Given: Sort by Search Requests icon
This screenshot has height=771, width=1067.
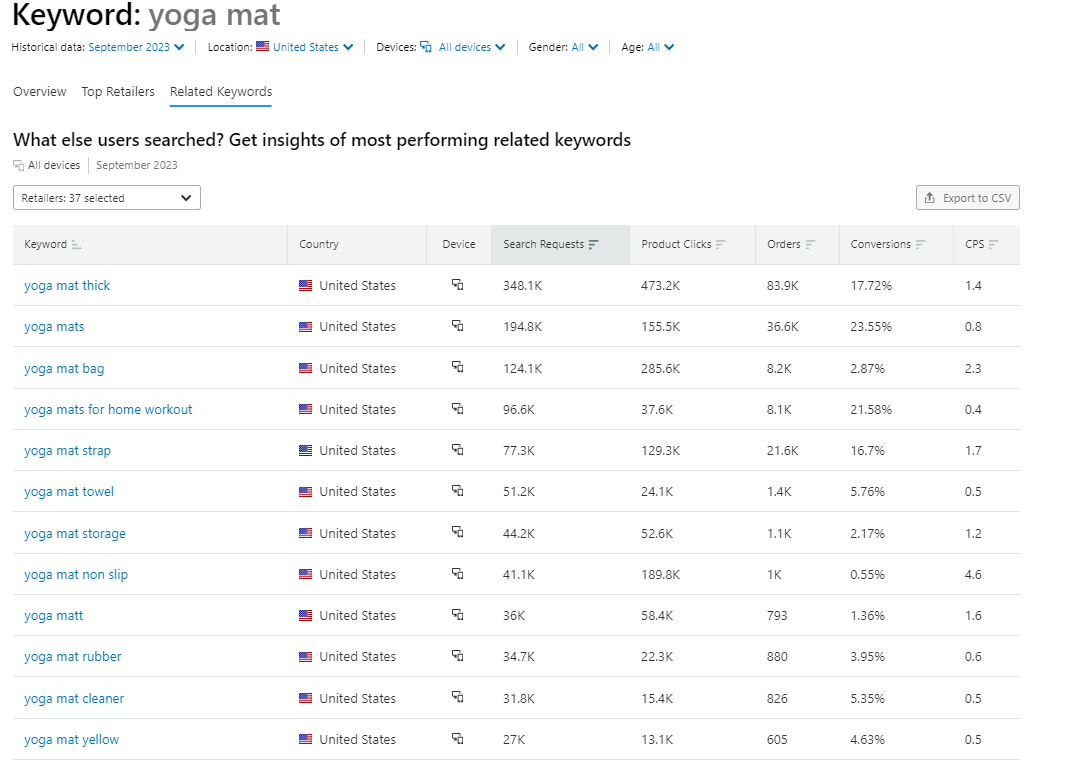Looking at the screenshot, I should [x=593, y=244].
